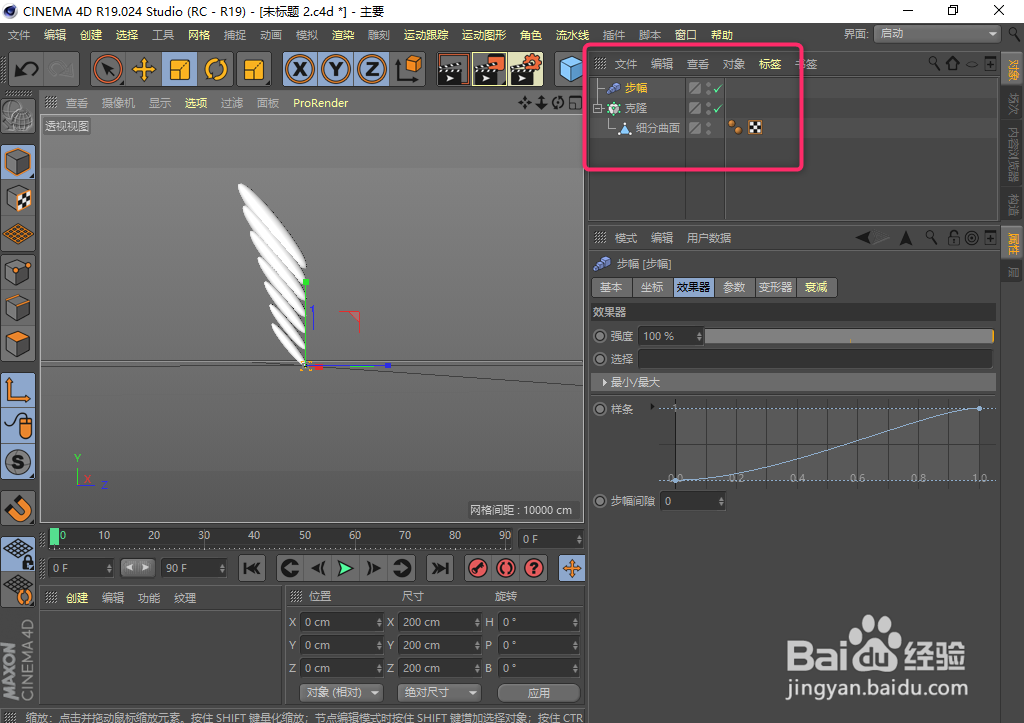Open the ProRender viewport menu

[x=320, y=103]
